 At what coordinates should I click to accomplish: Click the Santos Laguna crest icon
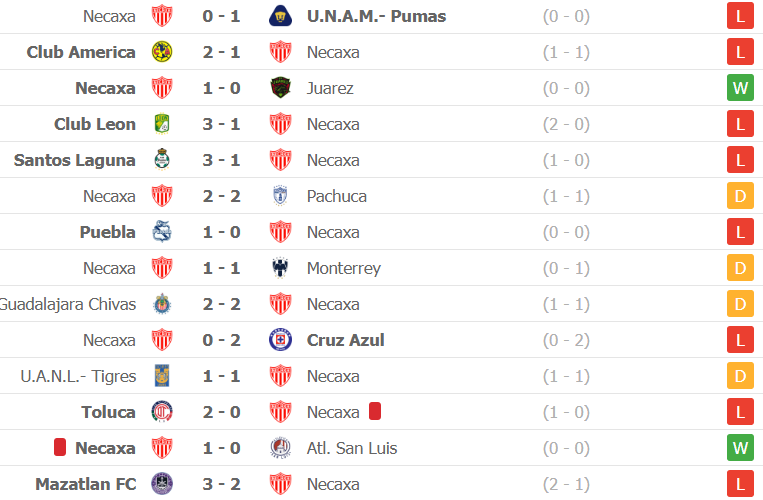pyautogui.click(x=162, y=160)
